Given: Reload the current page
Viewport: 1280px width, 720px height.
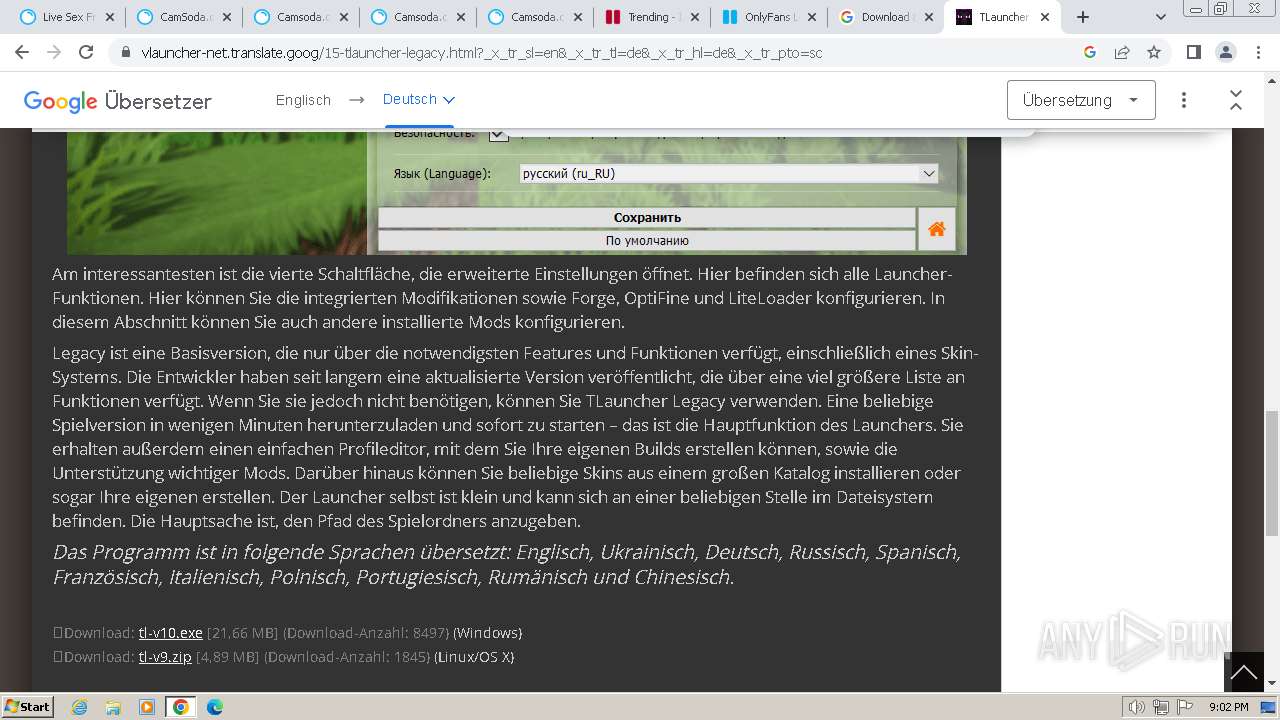Looking at the screenshot, I should click(86, 53).
